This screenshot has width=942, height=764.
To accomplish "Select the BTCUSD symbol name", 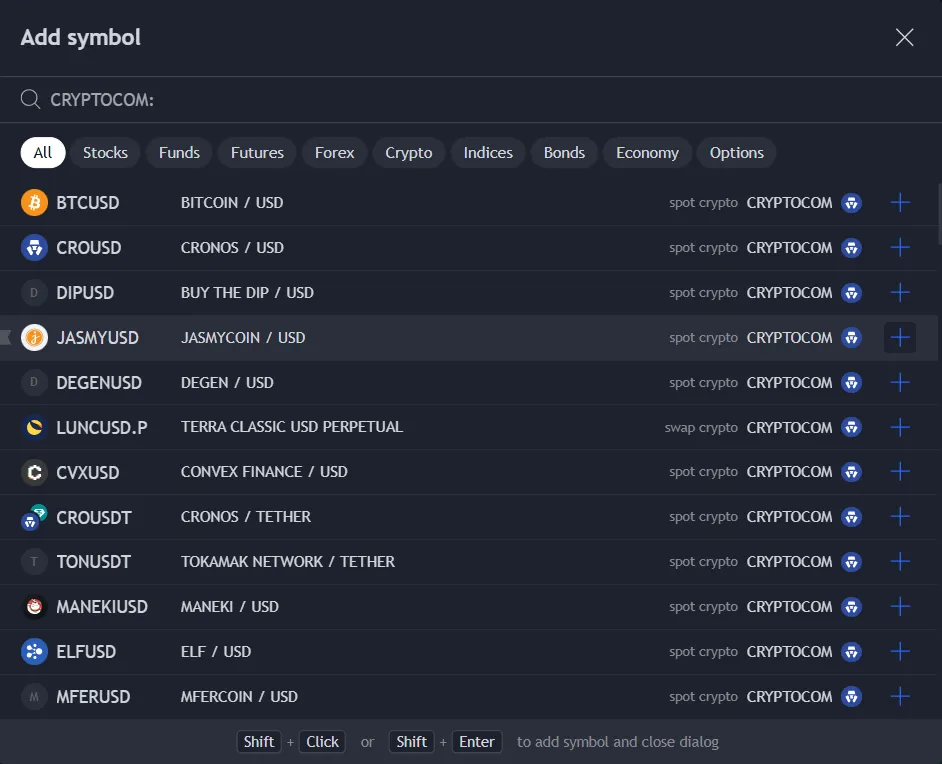I will [88, 203].
